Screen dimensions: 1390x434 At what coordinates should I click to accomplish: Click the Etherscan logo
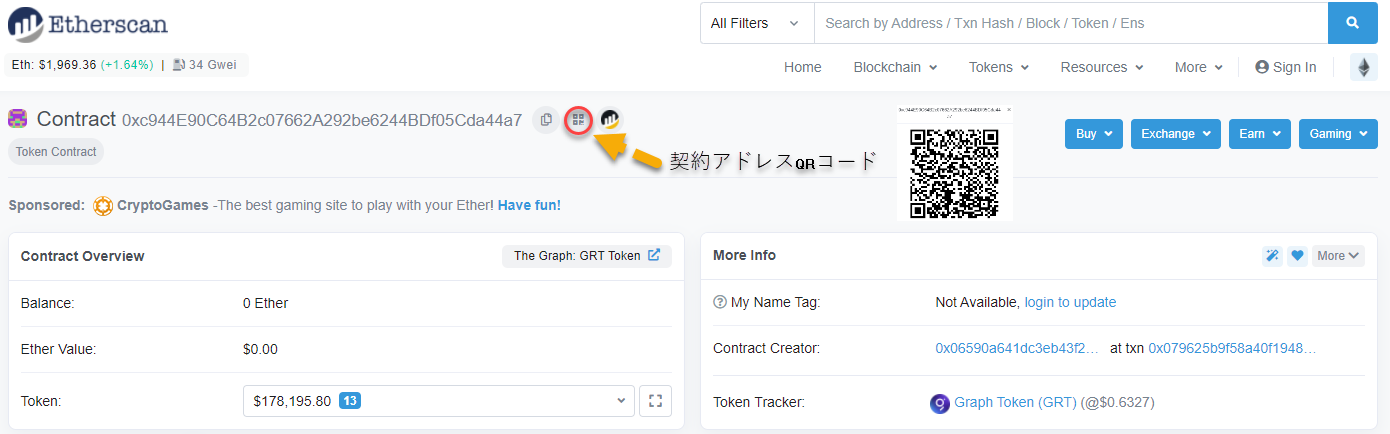(87, 24)
